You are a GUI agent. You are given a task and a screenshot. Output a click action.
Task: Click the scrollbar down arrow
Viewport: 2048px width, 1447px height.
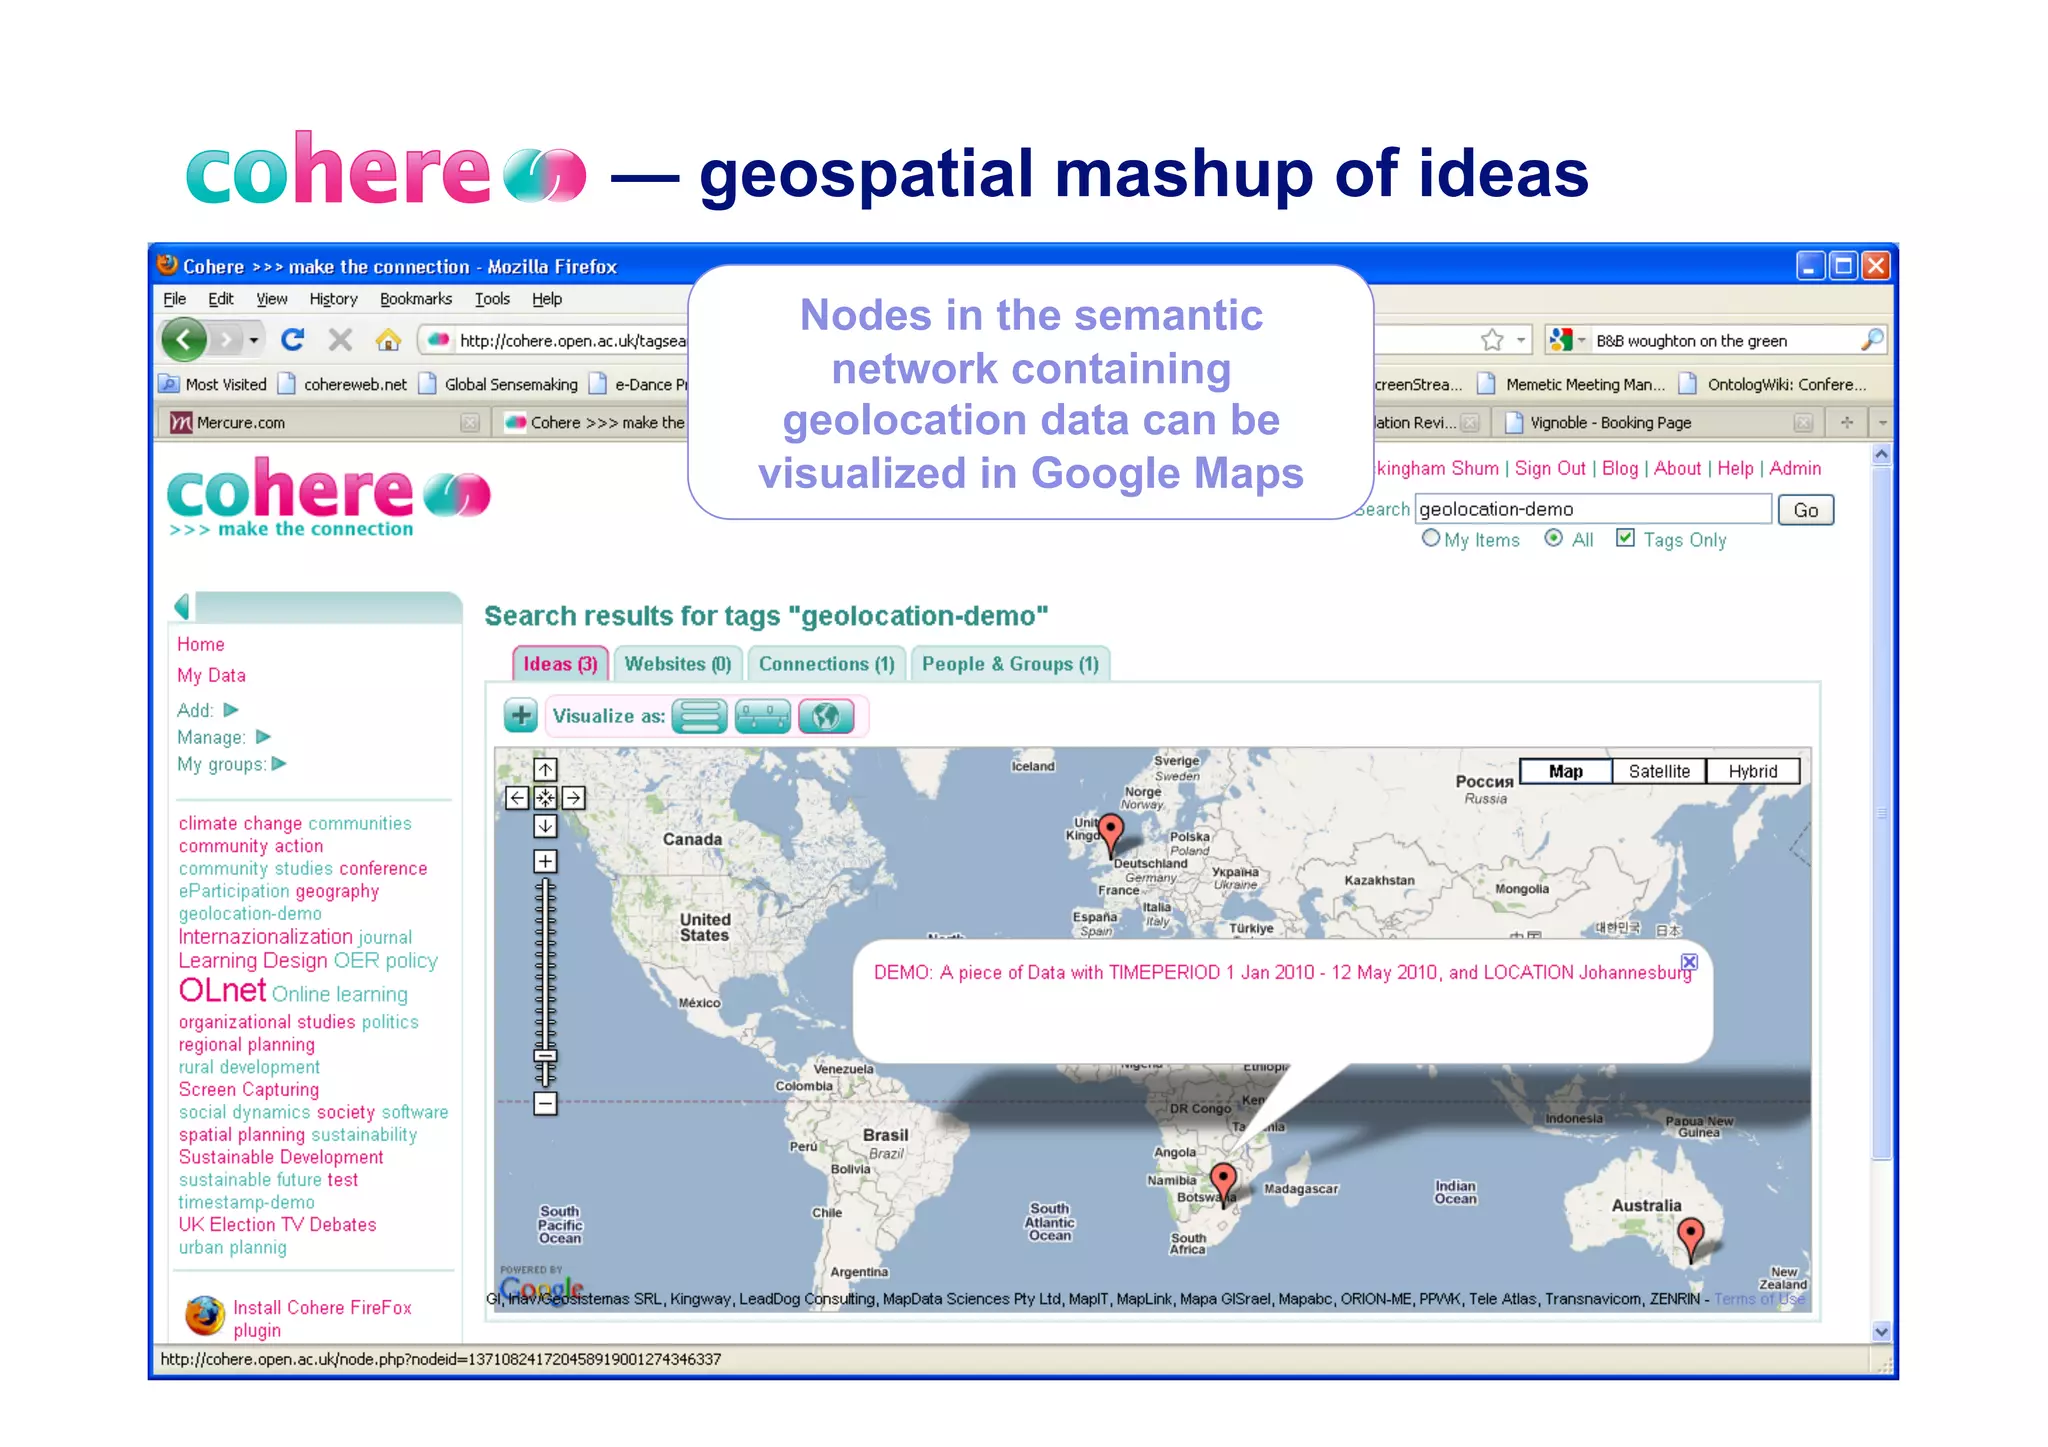tap(1881, 1331)
